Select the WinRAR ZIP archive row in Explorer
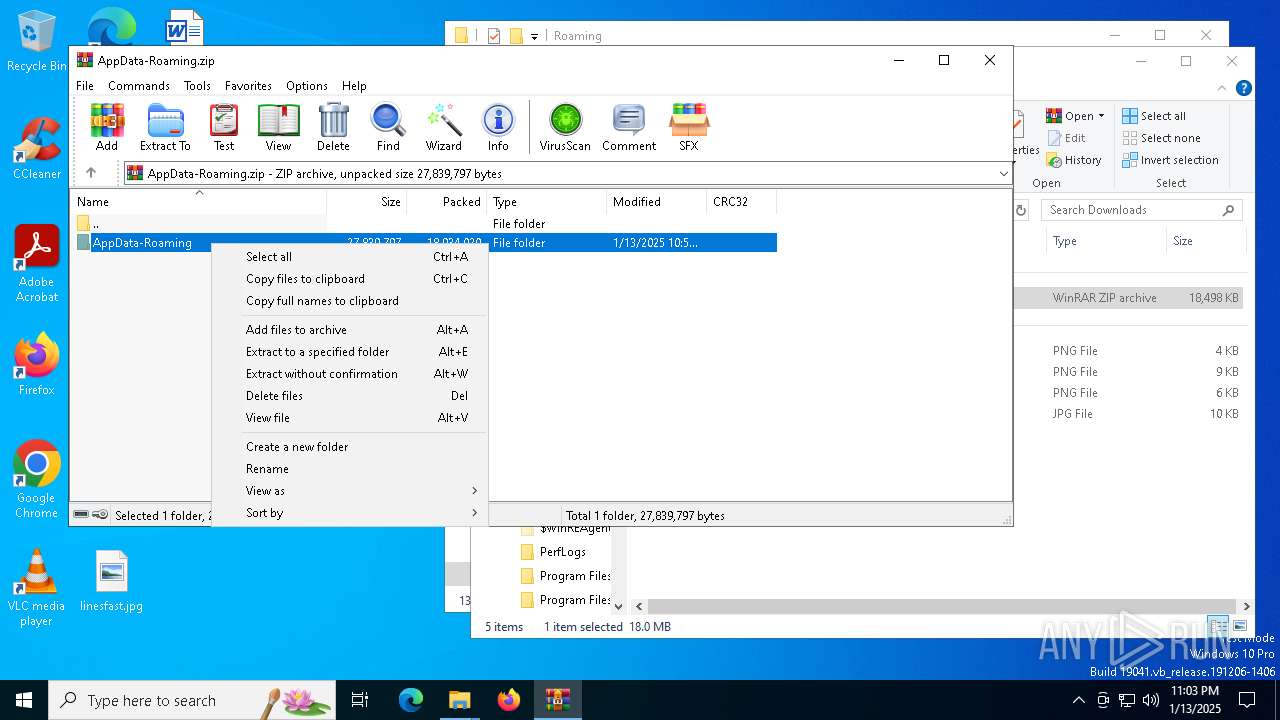The width and height of the screenshot is (1280, 720). click(1128, 298)
